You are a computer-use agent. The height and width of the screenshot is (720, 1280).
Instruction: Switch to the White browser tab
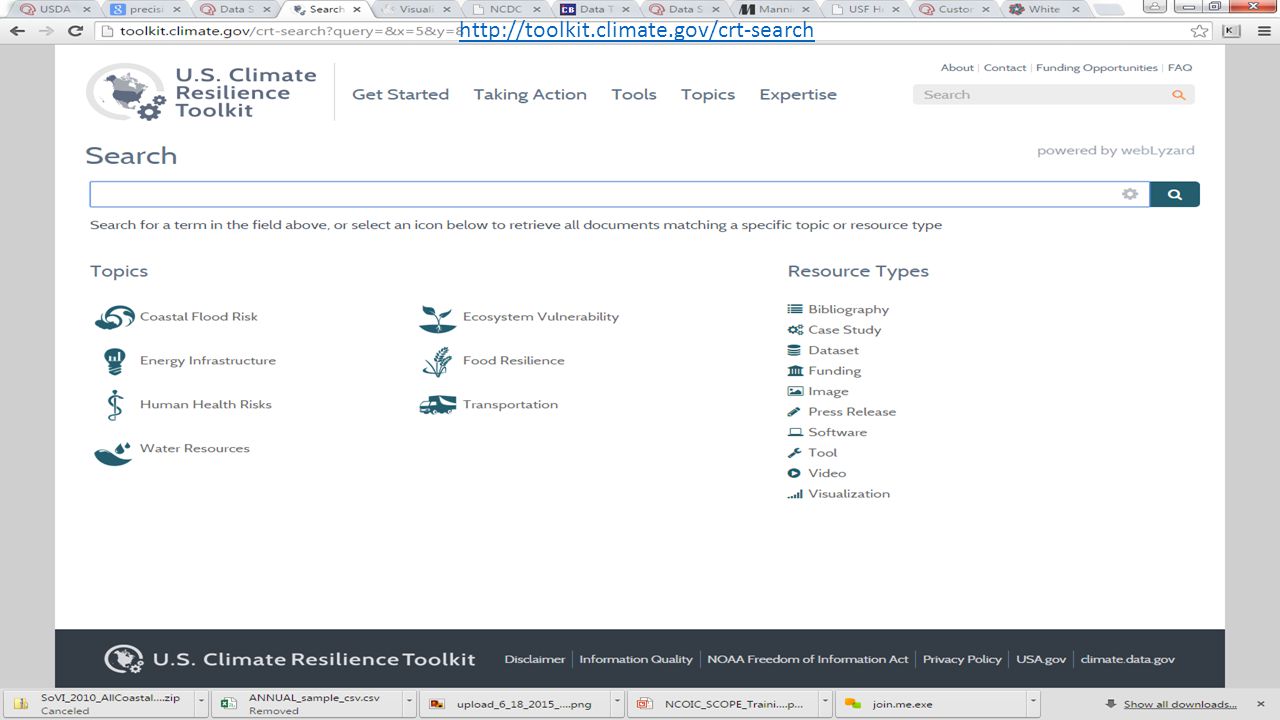[x=1045, y=9]
